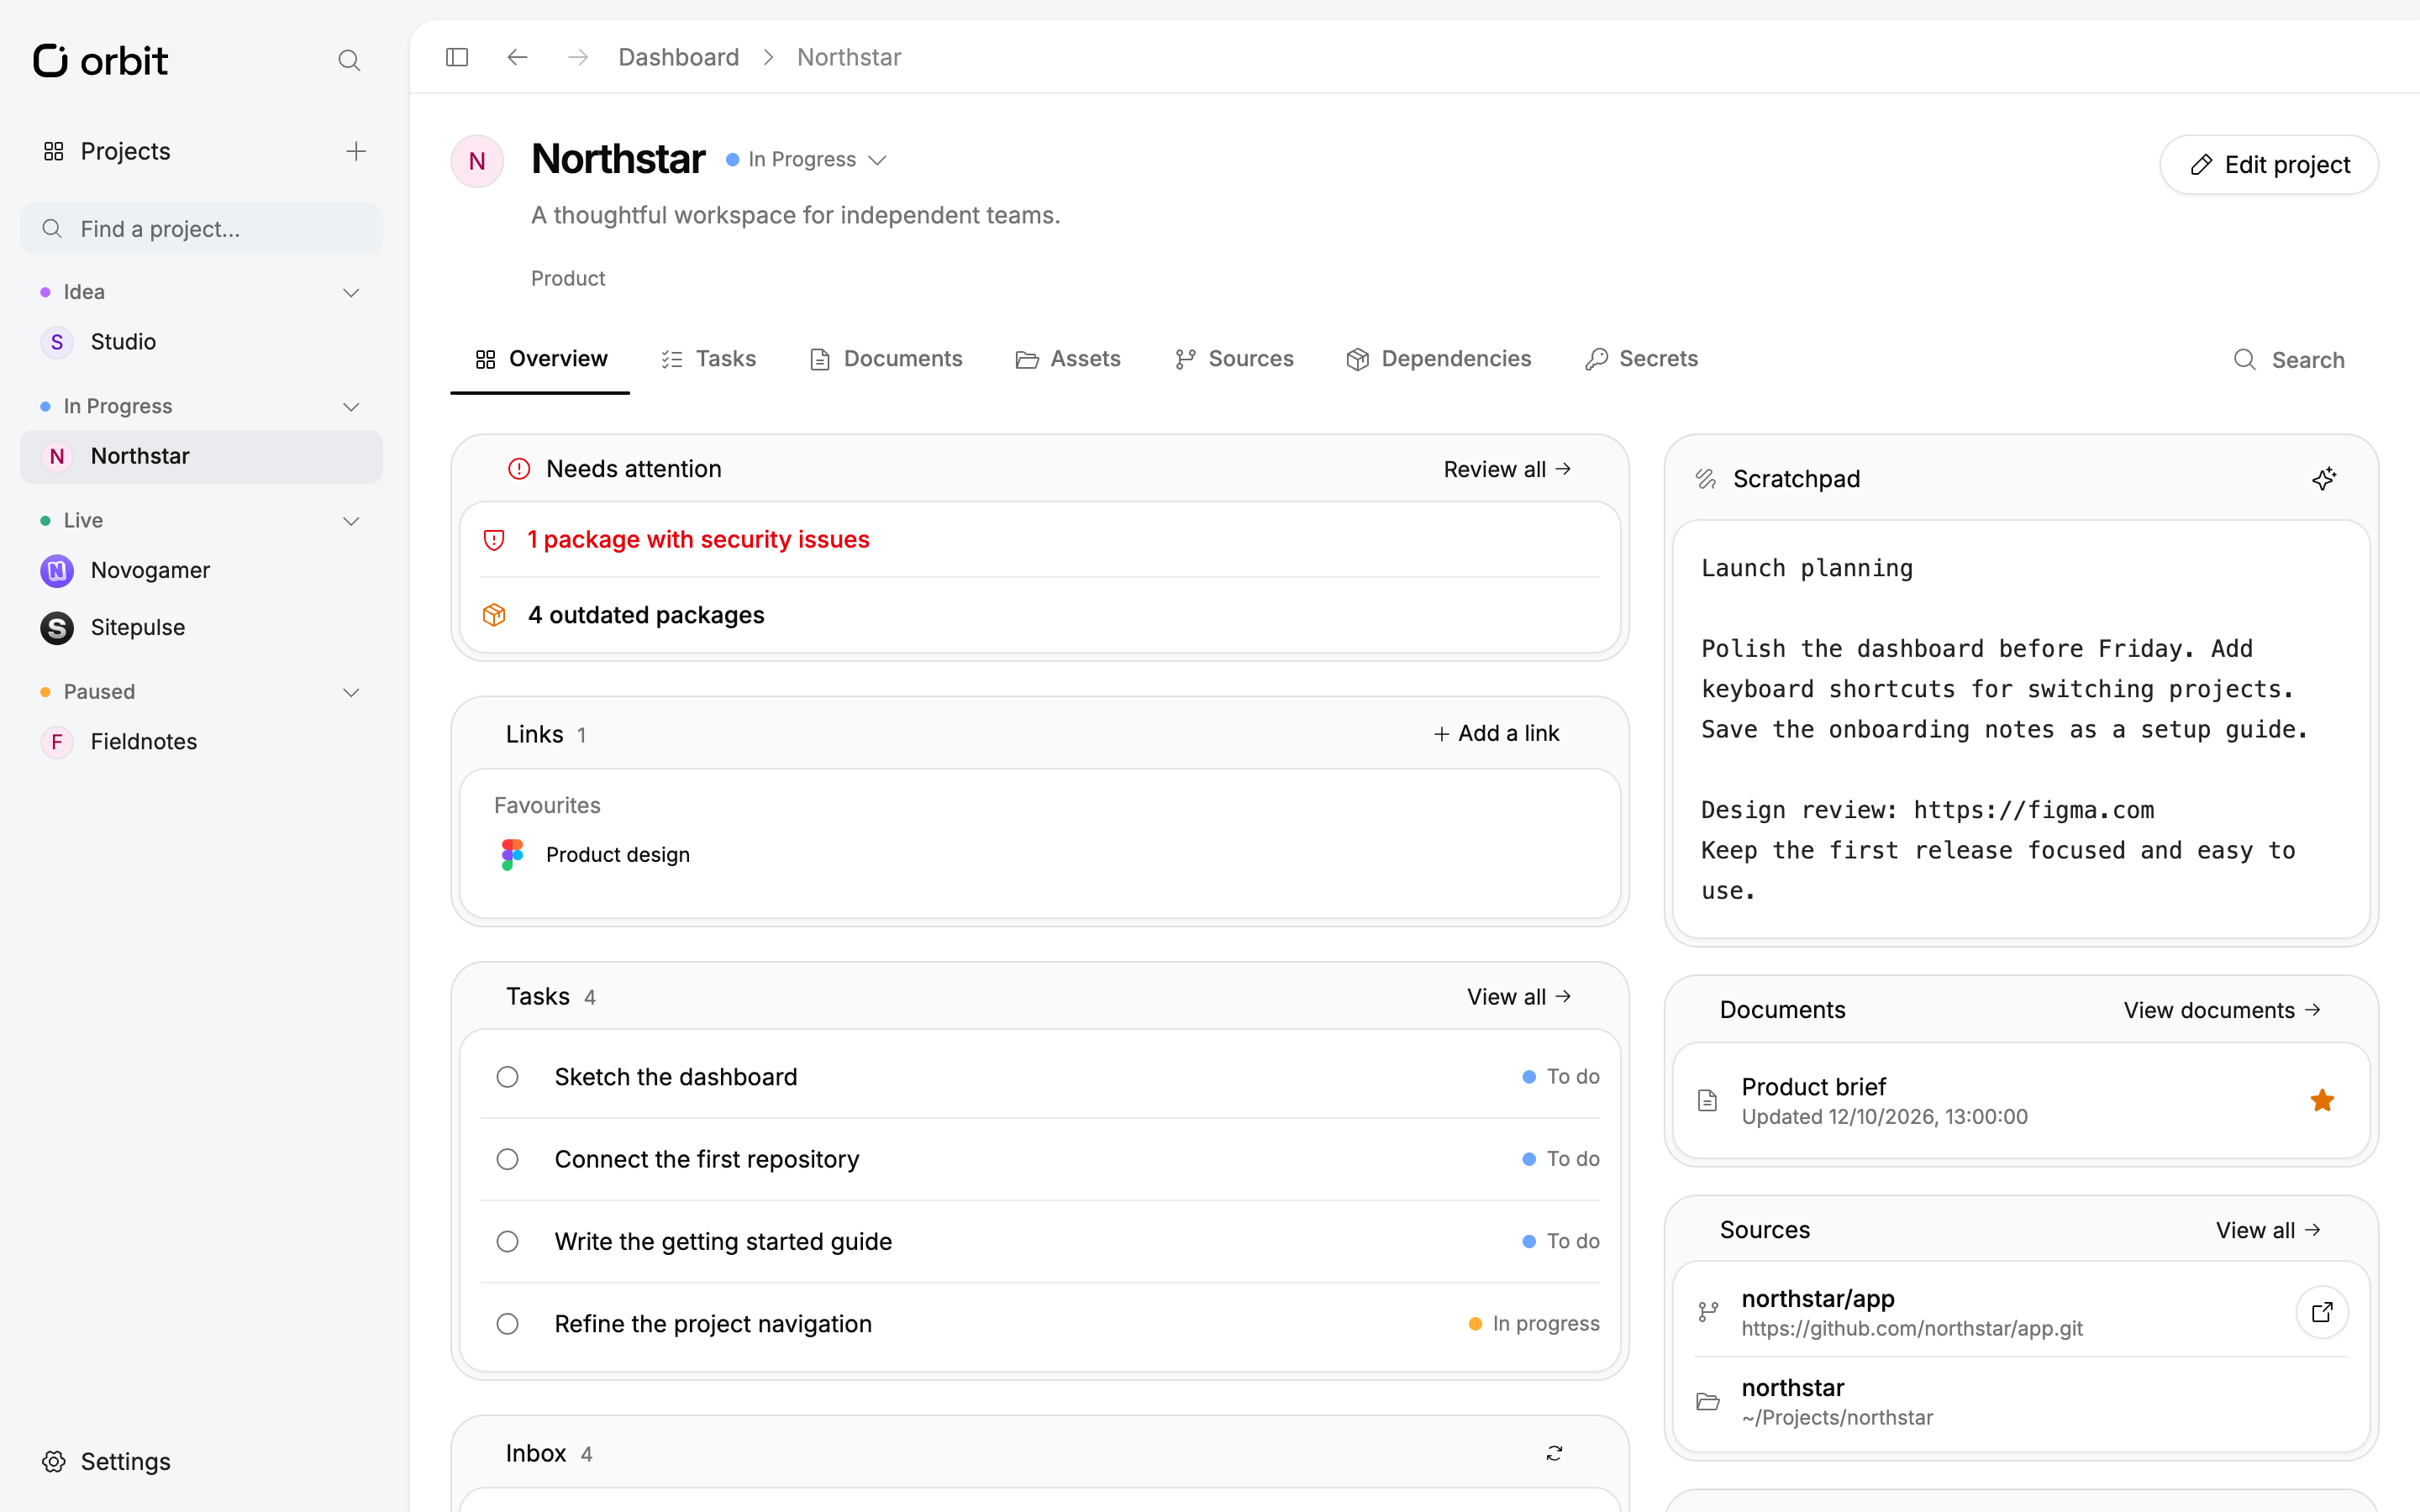Click Add a link

coord(1496,733)
